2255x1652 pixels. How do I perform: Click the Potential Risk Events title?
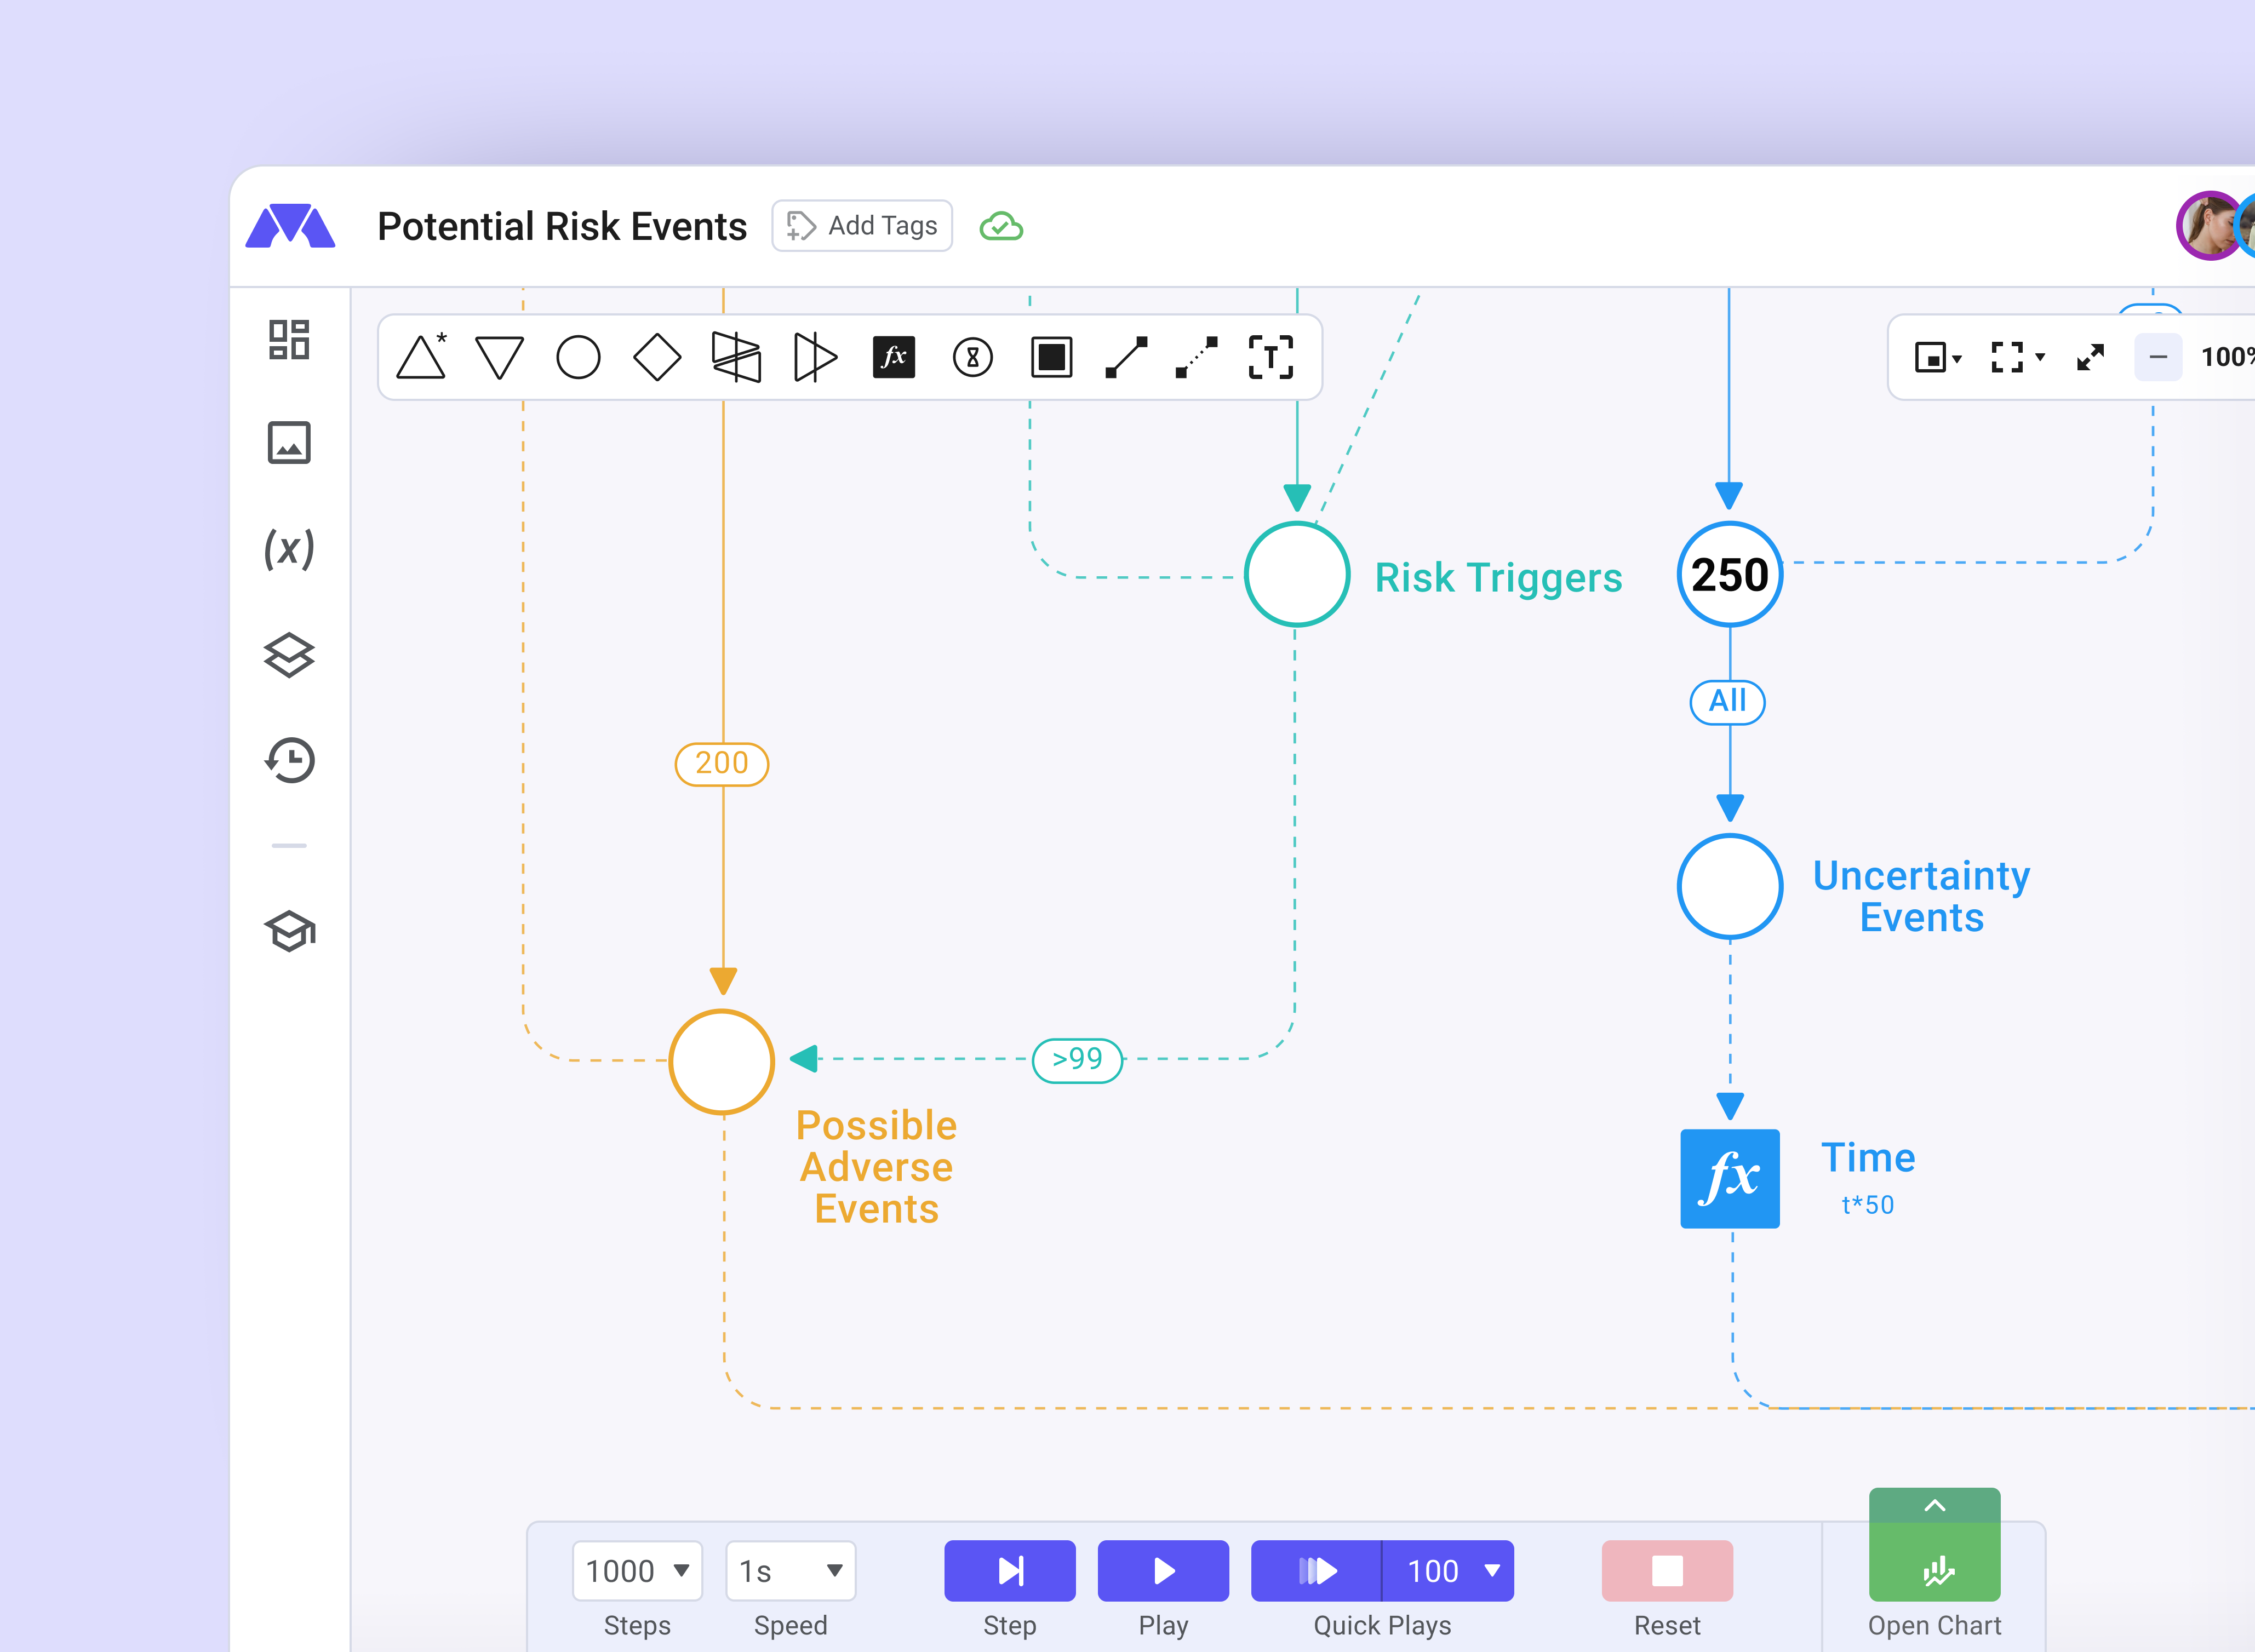pos(562,226)
